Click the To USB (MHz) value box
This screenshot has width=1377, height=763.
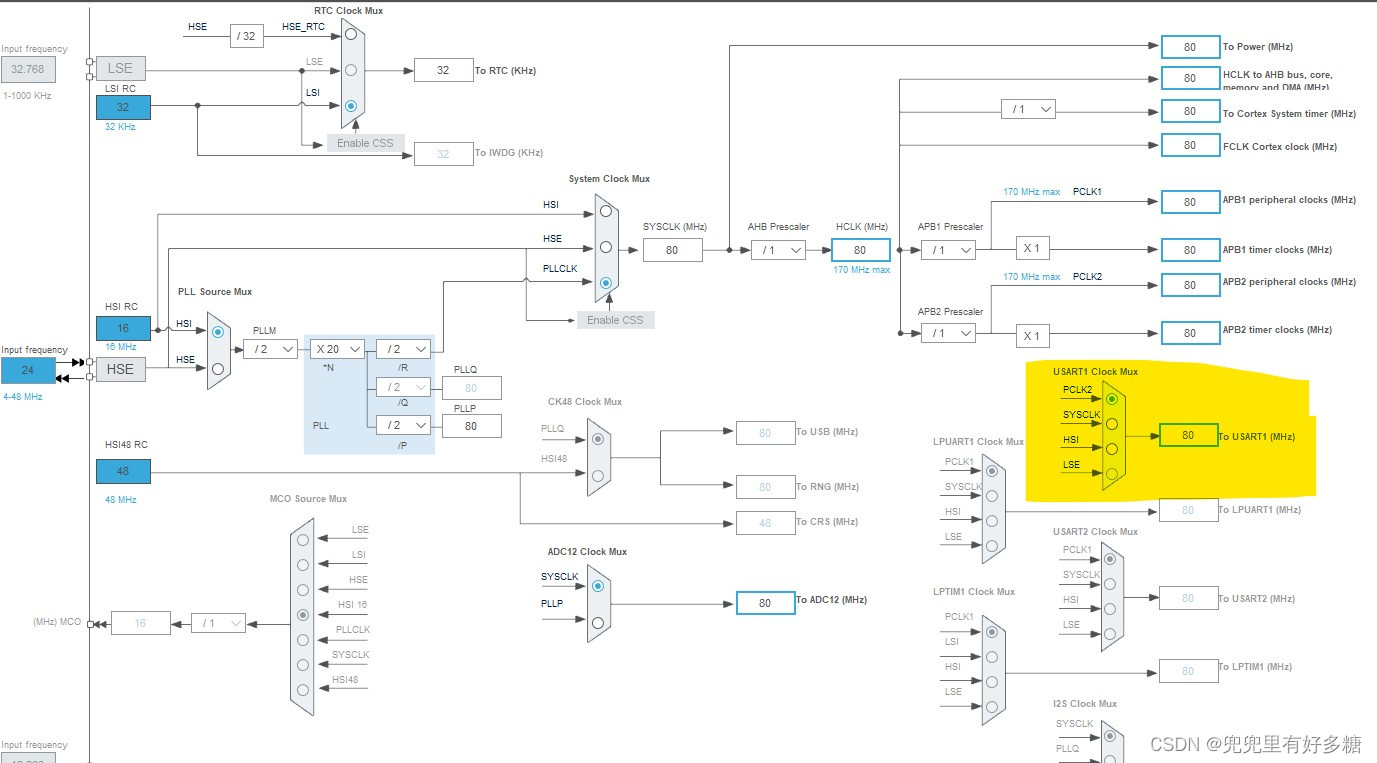[765, 433]
